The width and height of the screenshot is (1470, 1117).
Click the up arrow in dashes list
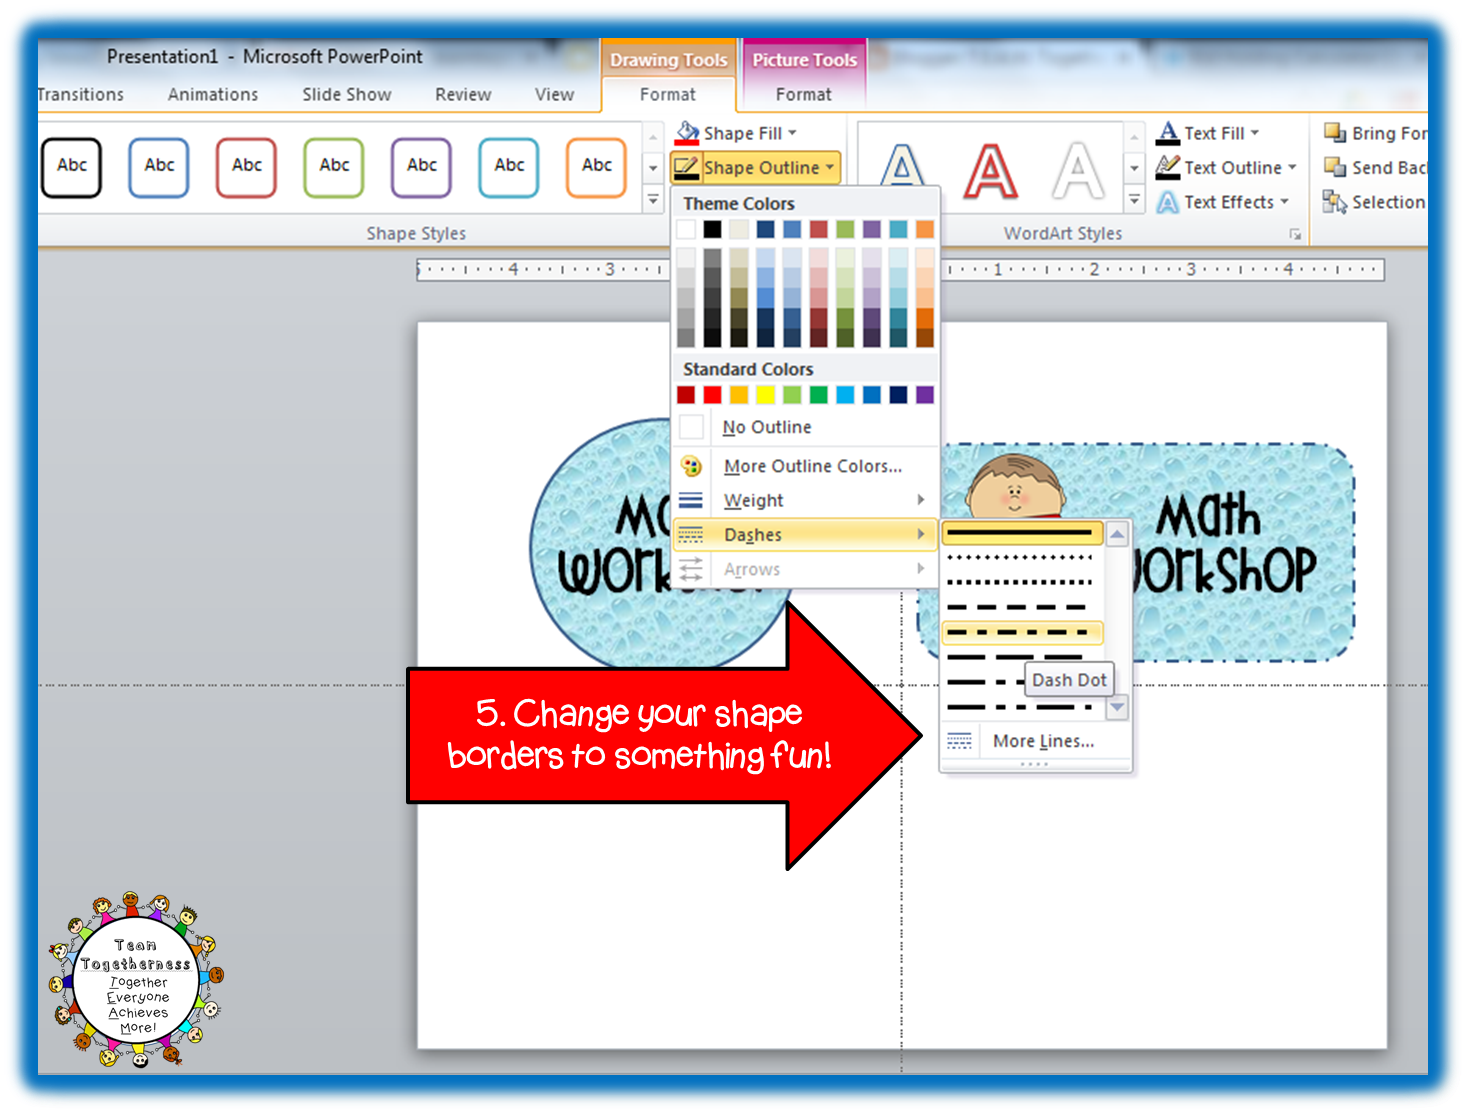coord(1117,534)
